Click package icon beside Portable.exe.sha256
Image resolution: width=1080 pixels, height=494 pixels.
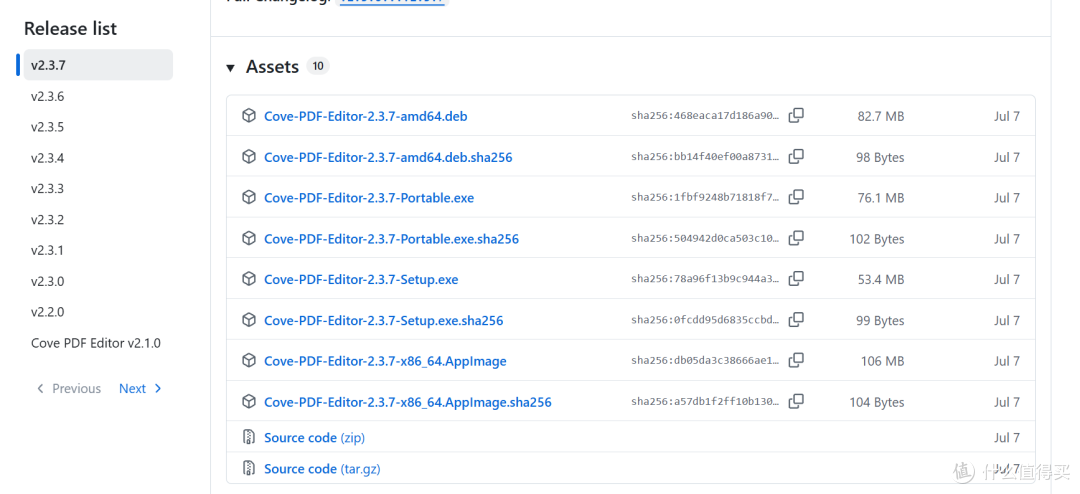[x=249, y=238]
